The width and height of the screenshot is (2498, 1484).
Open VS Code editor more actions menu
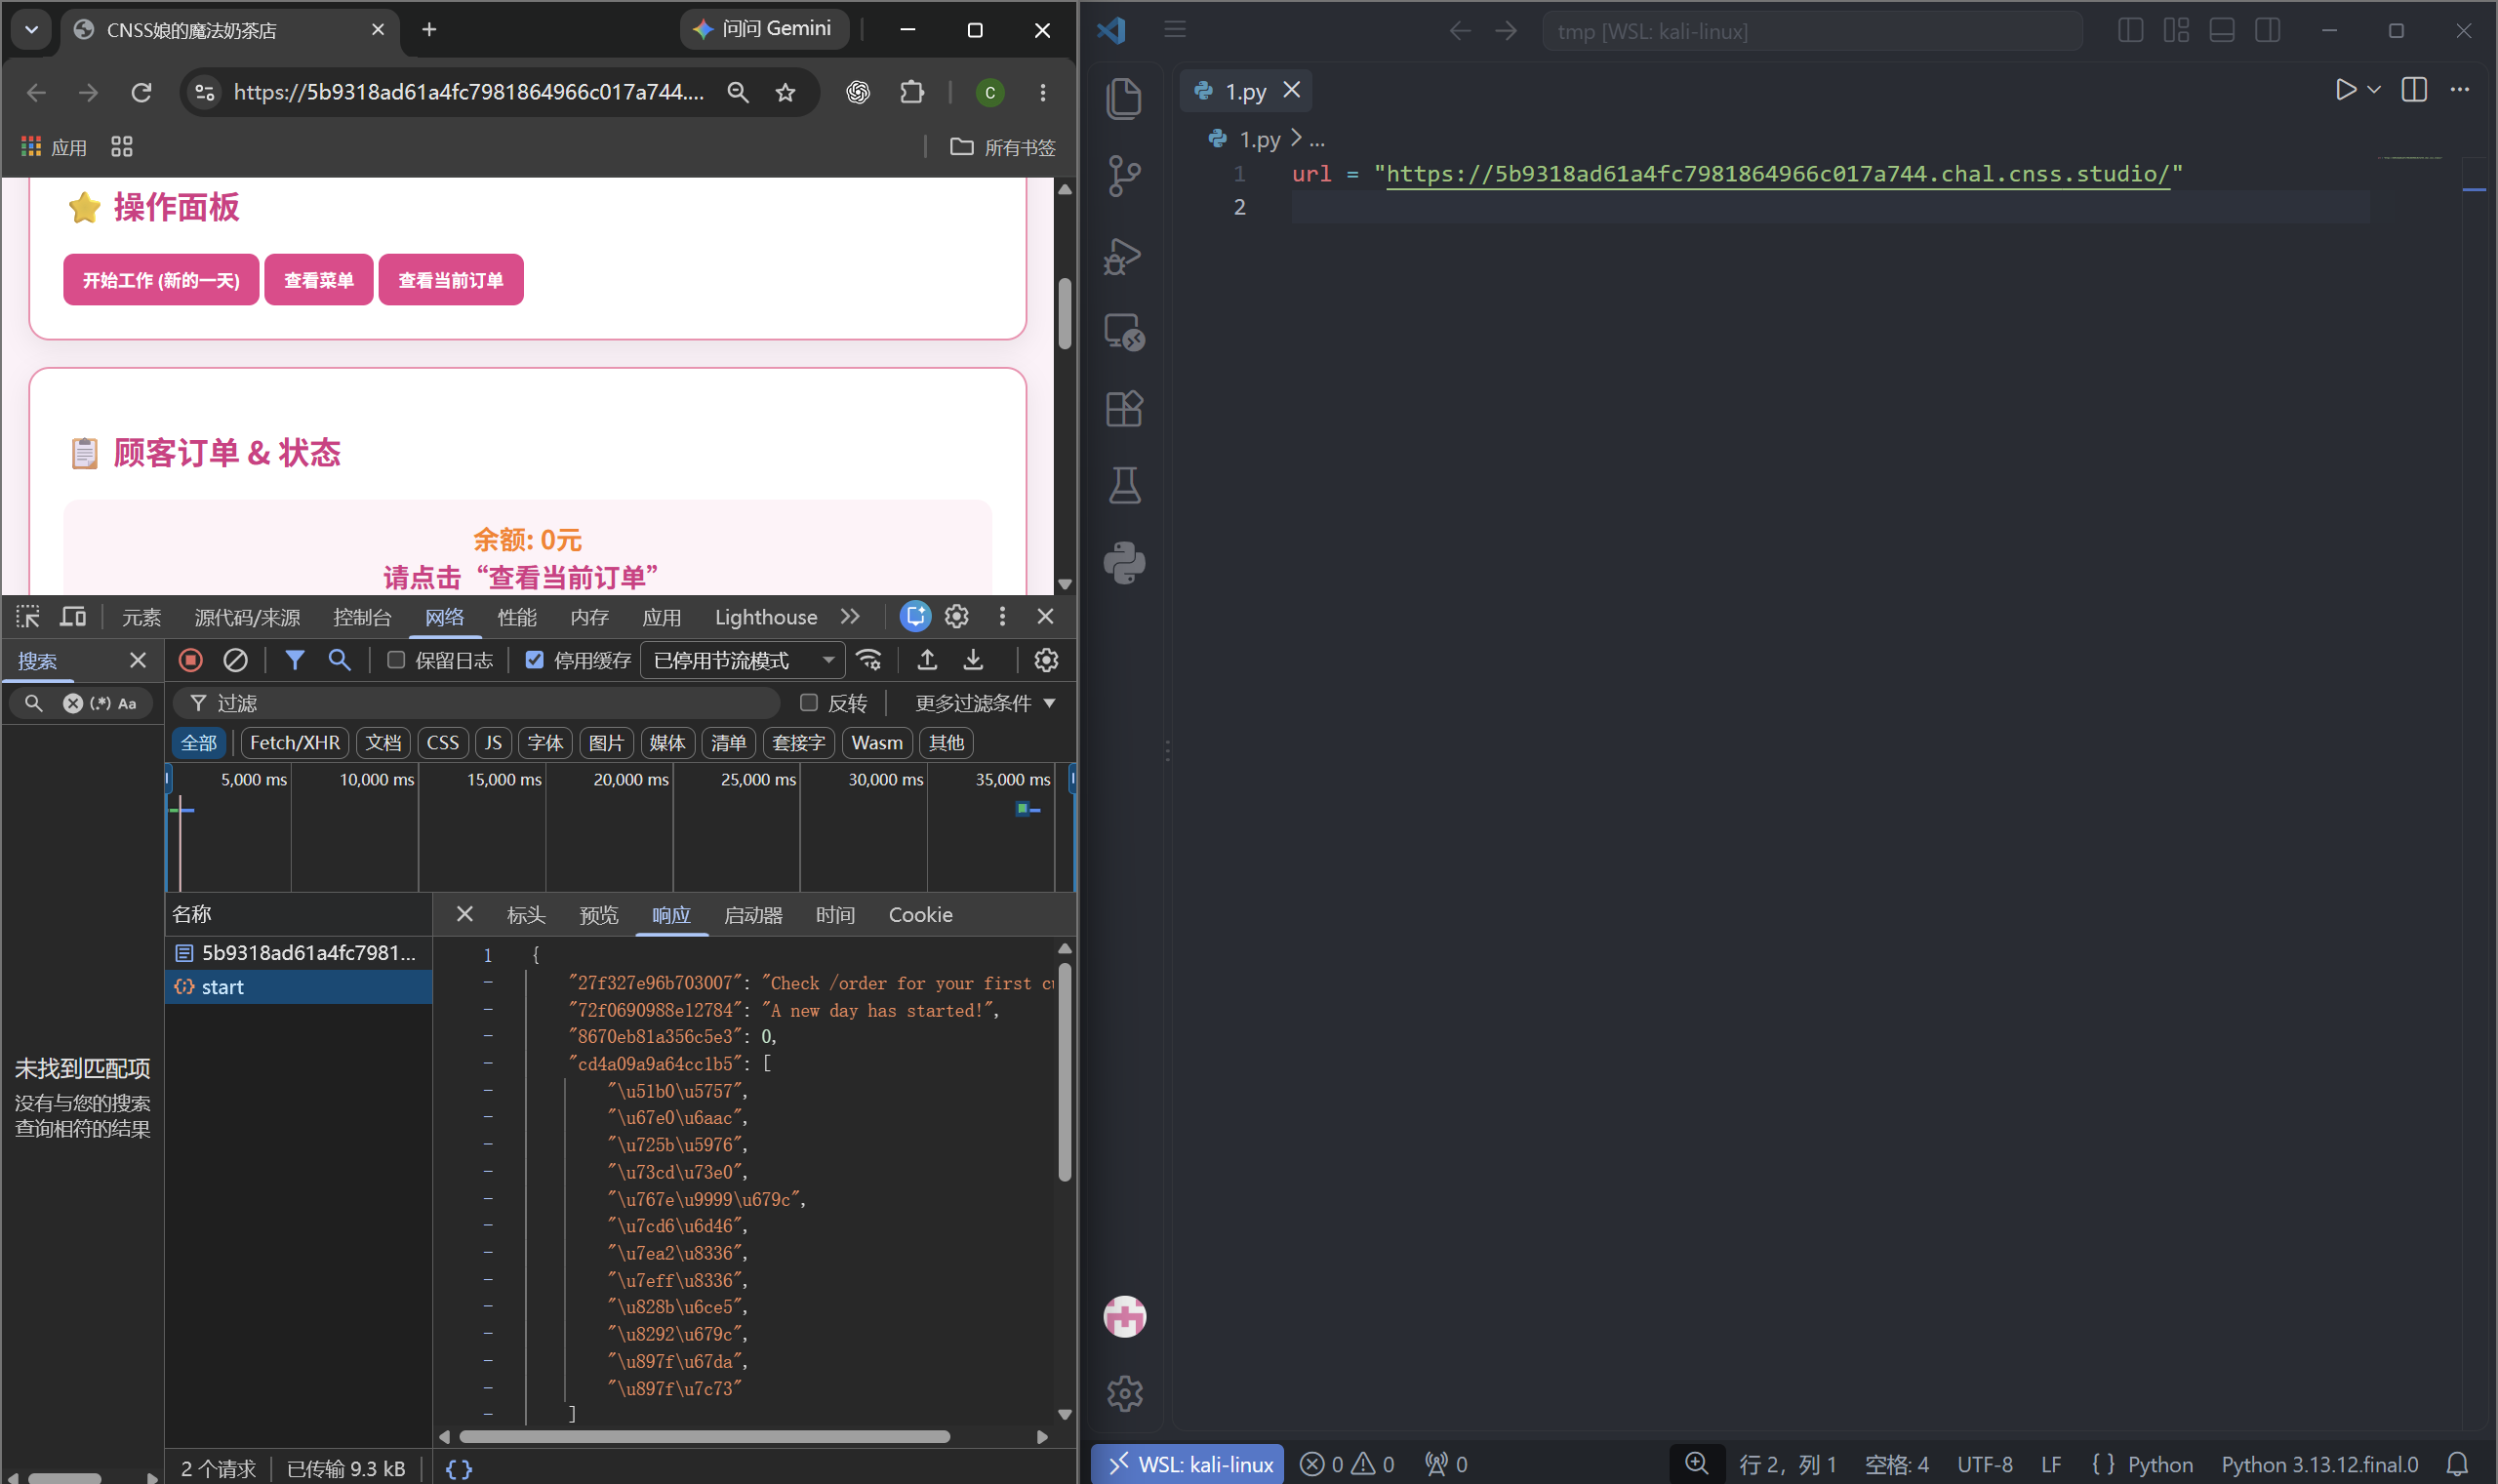2459,90
